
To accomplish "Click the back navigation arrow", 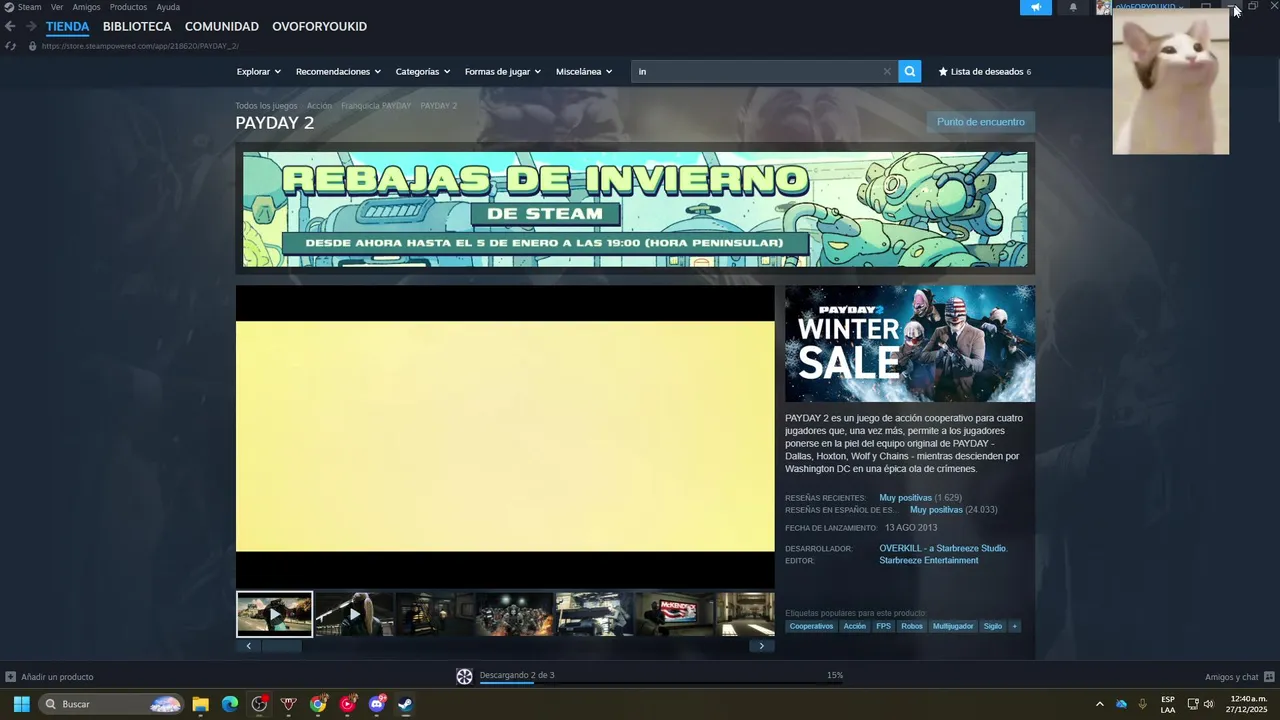I will point(10,27).
